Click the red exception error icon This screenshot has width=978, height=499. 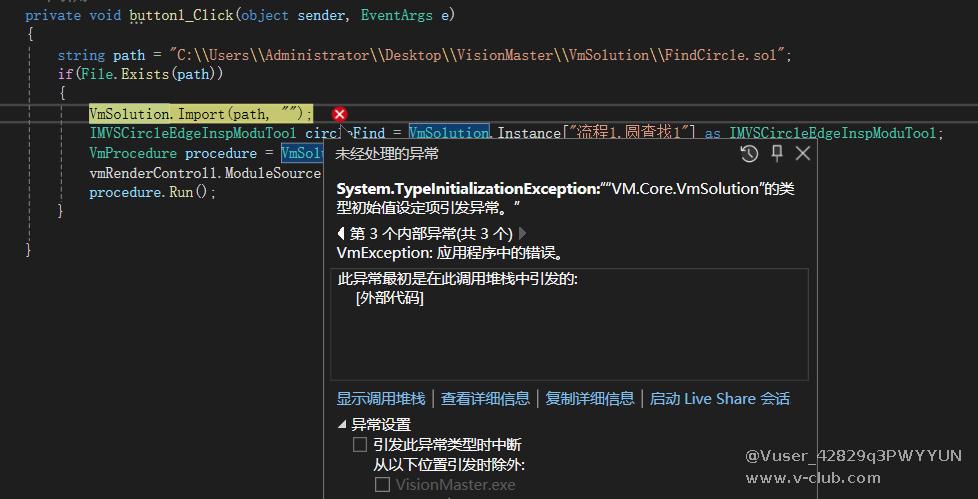click(x=339, y=114)
